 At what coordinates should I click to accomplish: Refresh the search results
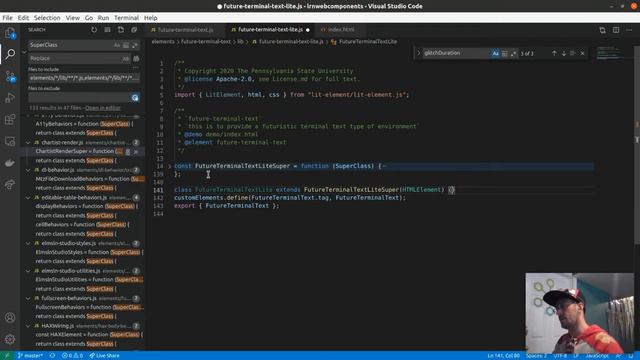[94, 30]
